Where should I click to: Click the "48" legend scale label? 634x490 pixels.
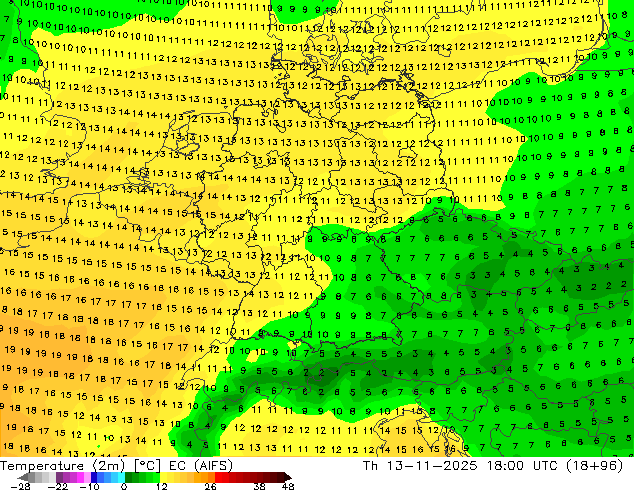[x=288, y=486]
